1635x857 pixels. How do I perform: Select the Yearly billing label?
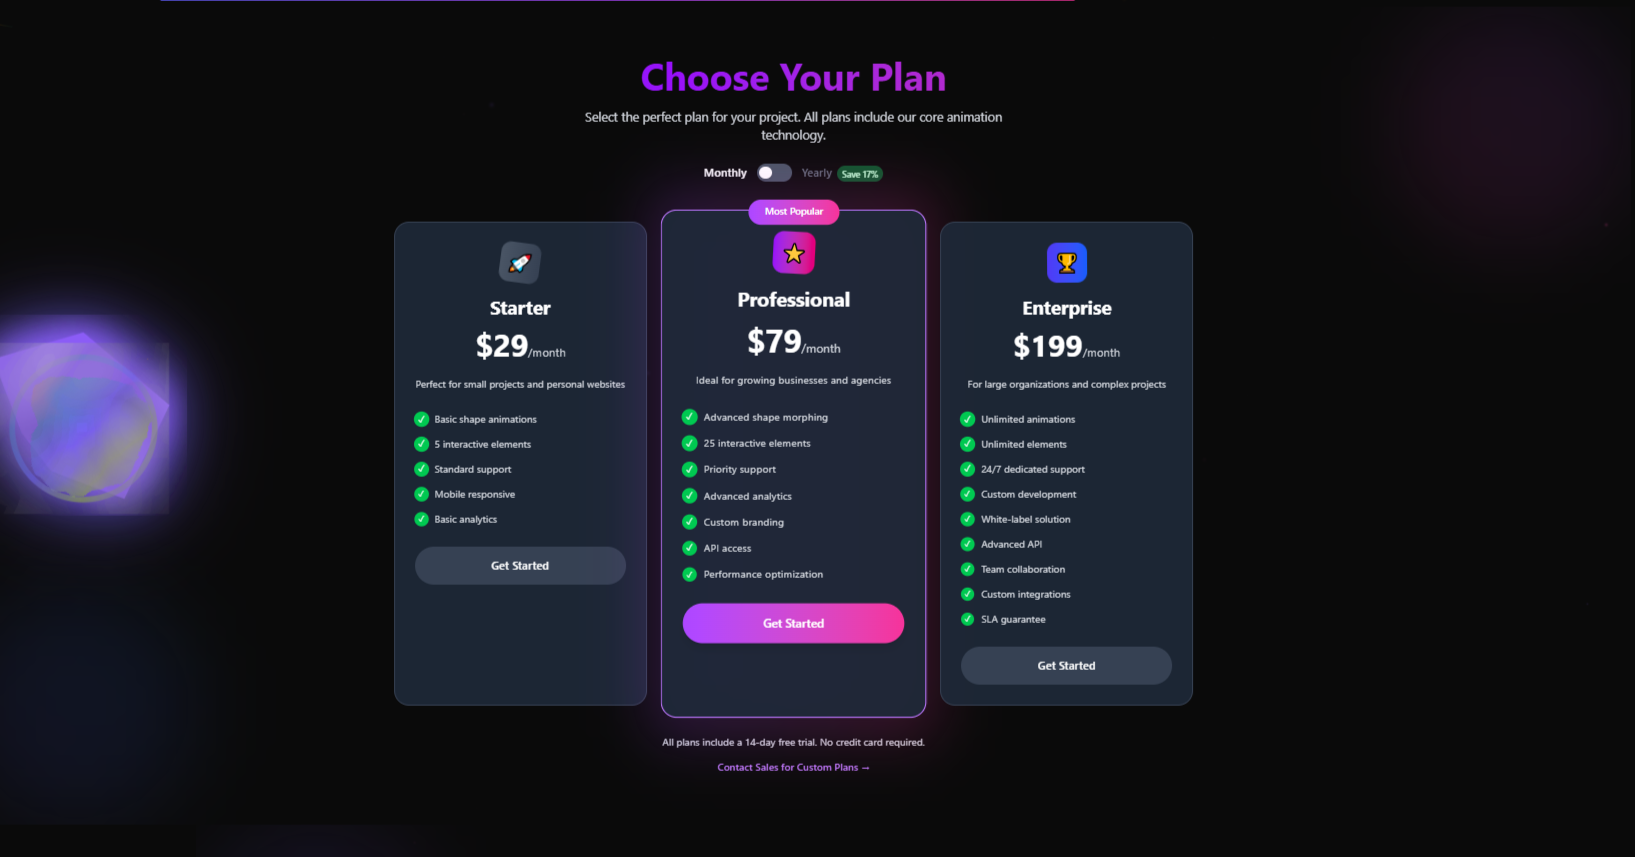click(x=816, y=173)
